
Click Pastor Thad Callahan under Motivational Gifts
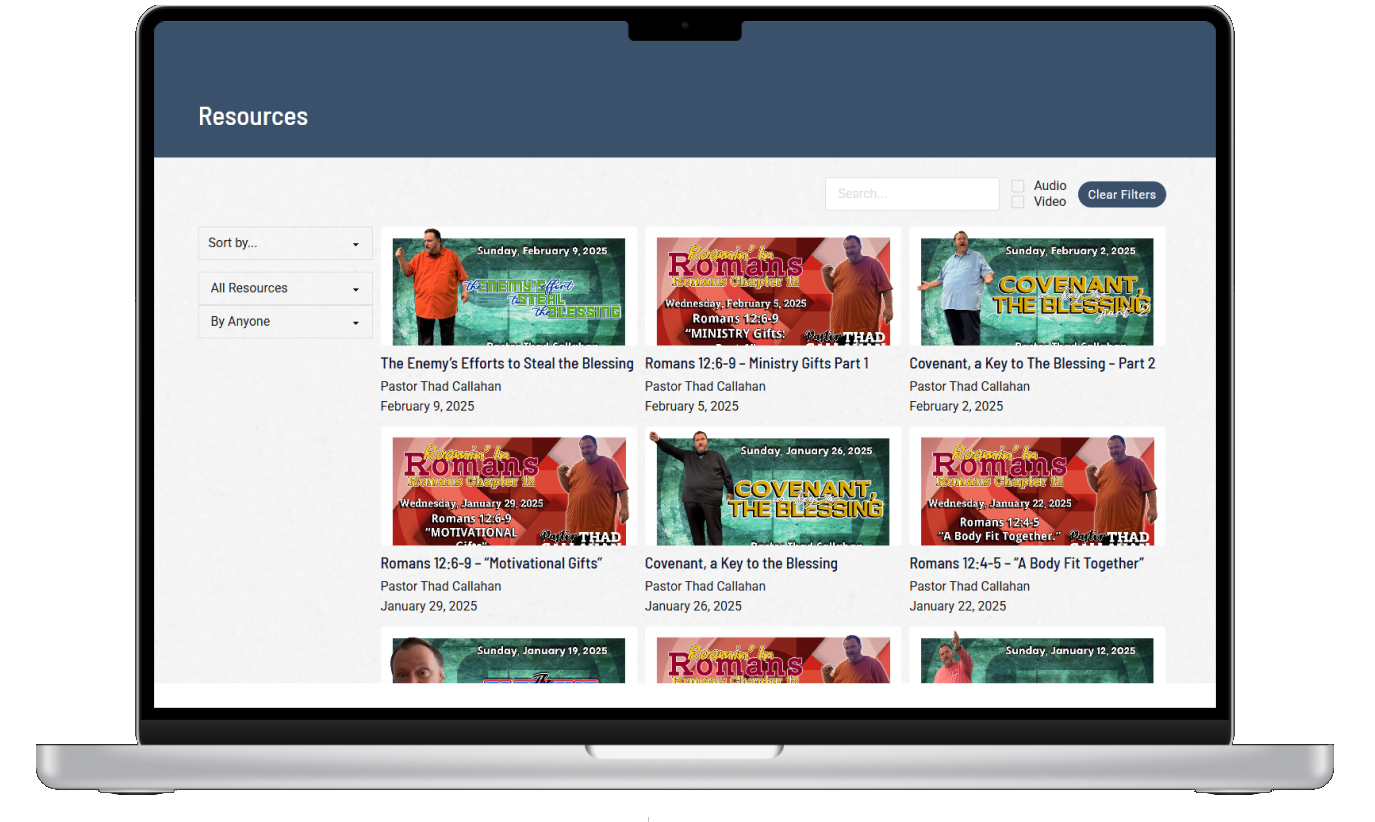(x=441, y=587)
